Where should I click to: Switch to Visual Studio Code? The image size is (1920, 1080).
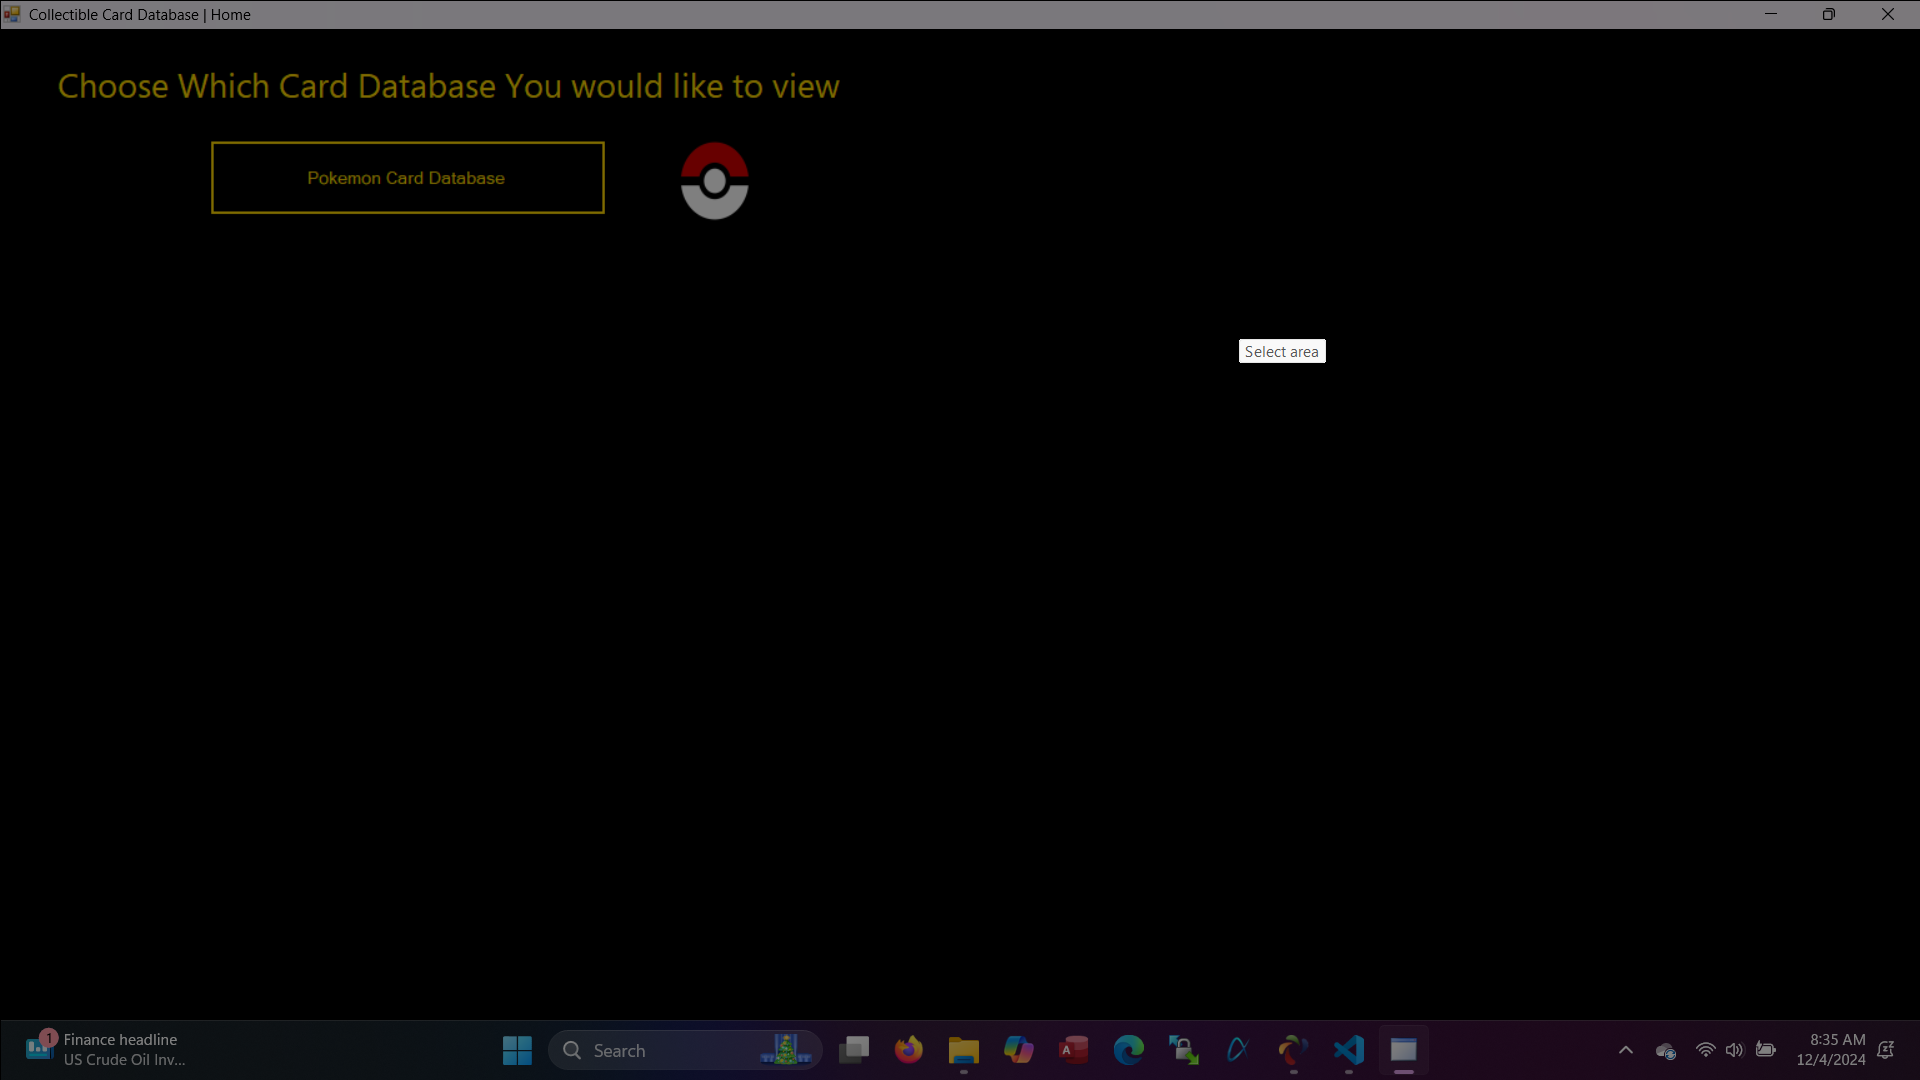point(1348,1050)
